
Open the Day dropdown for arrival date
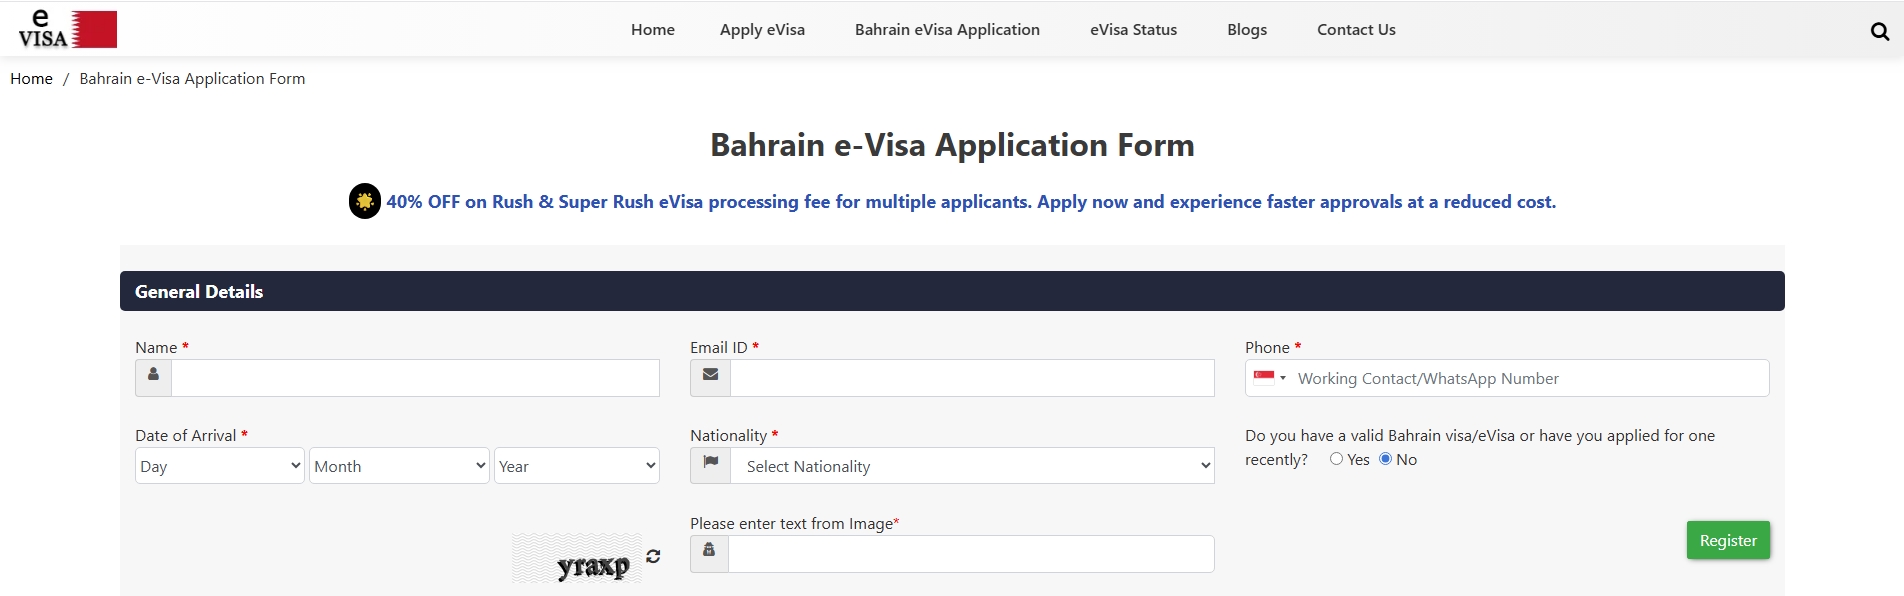pos(219,466)
